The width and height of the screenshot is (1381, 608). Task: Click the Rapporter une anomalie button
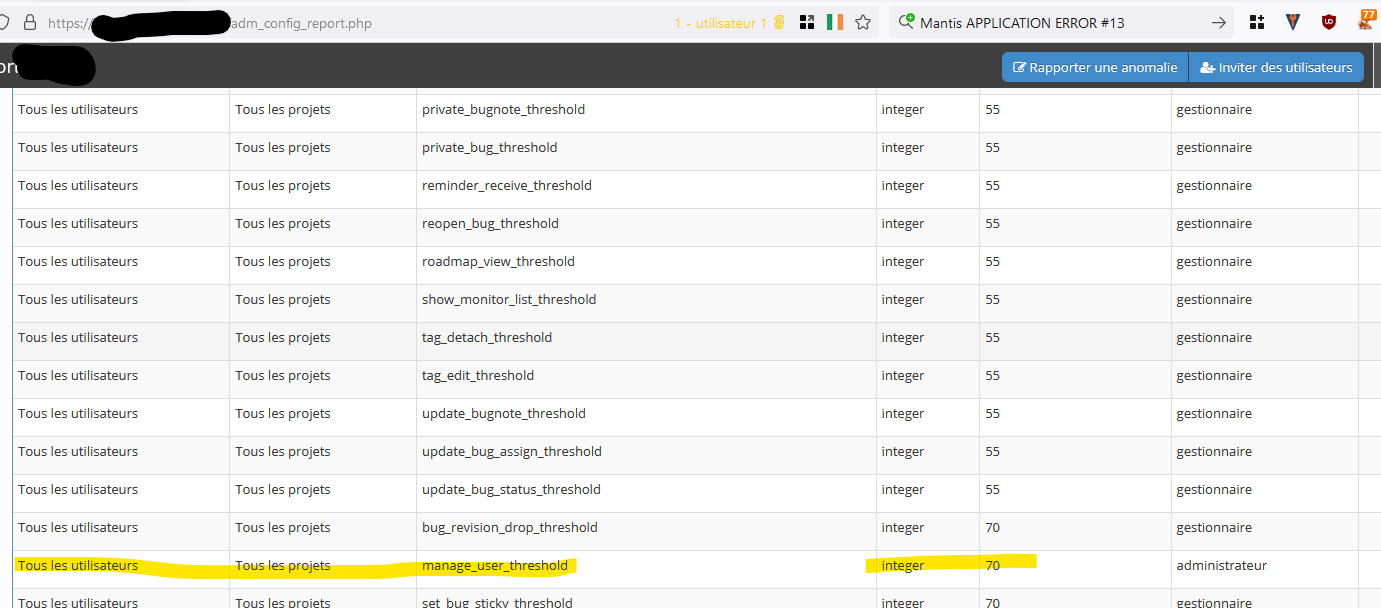pos(1095,67)
